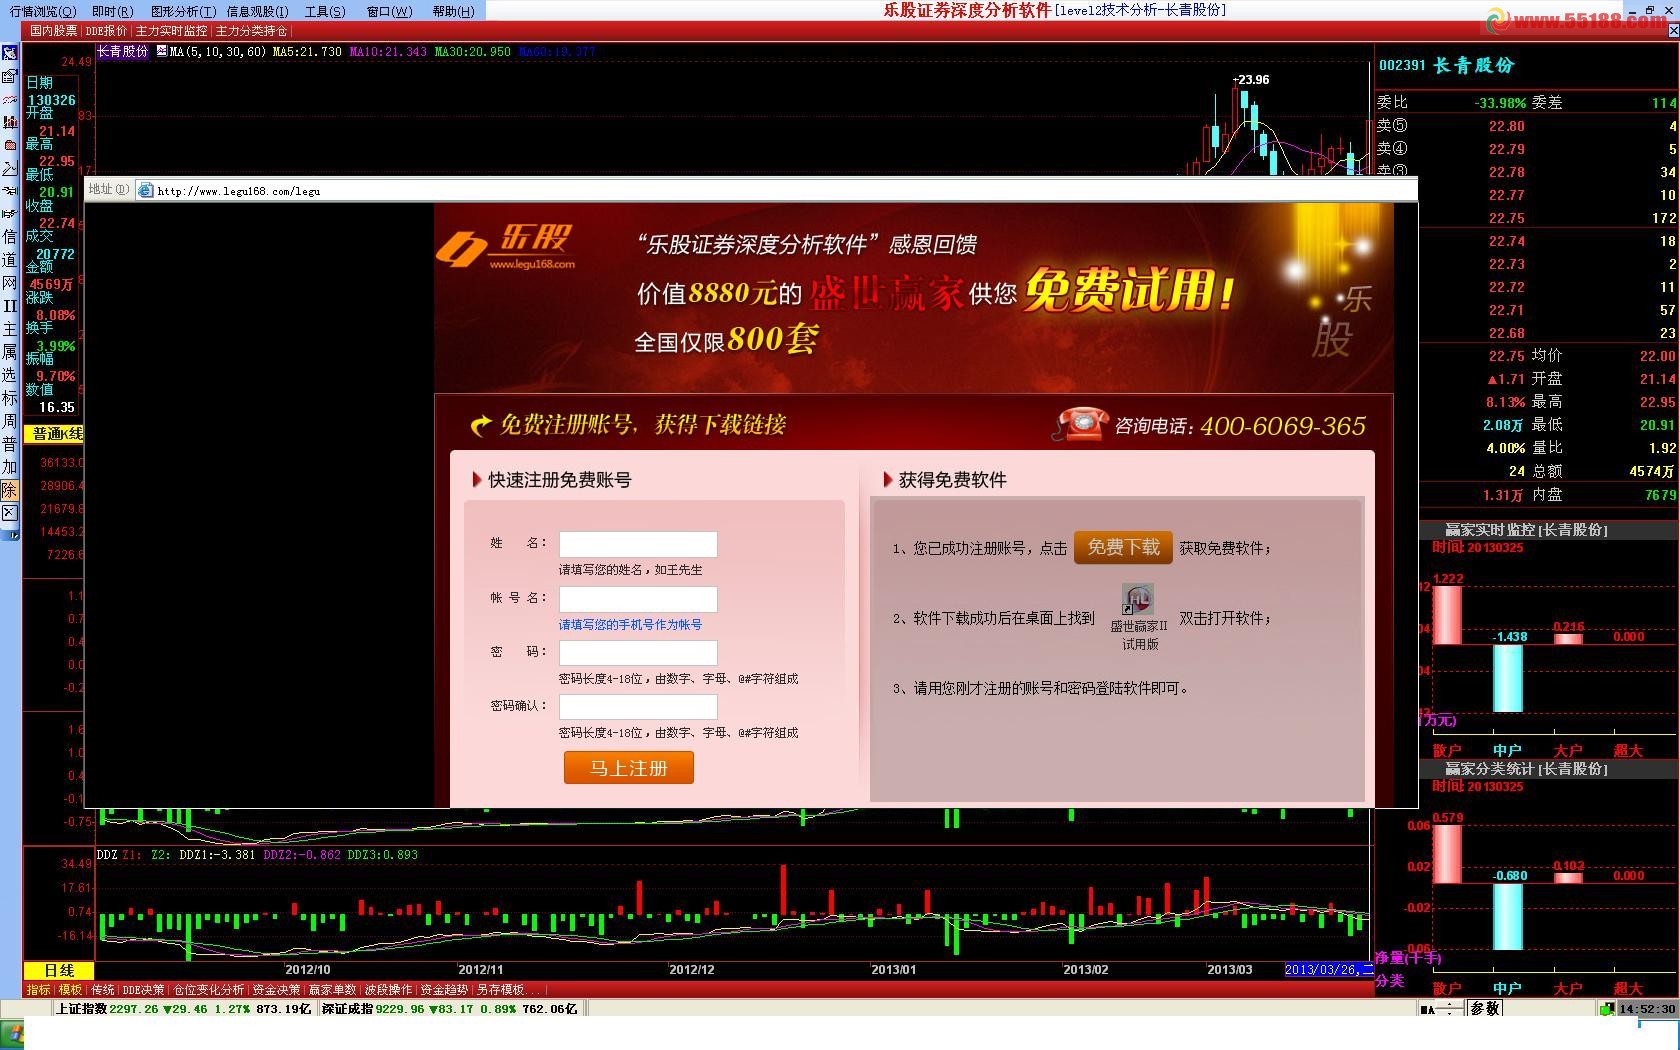The height and width of the screenshot is (1050, 1680).
Task: Open the 工具(S) menu
Action: click(325, 11)
